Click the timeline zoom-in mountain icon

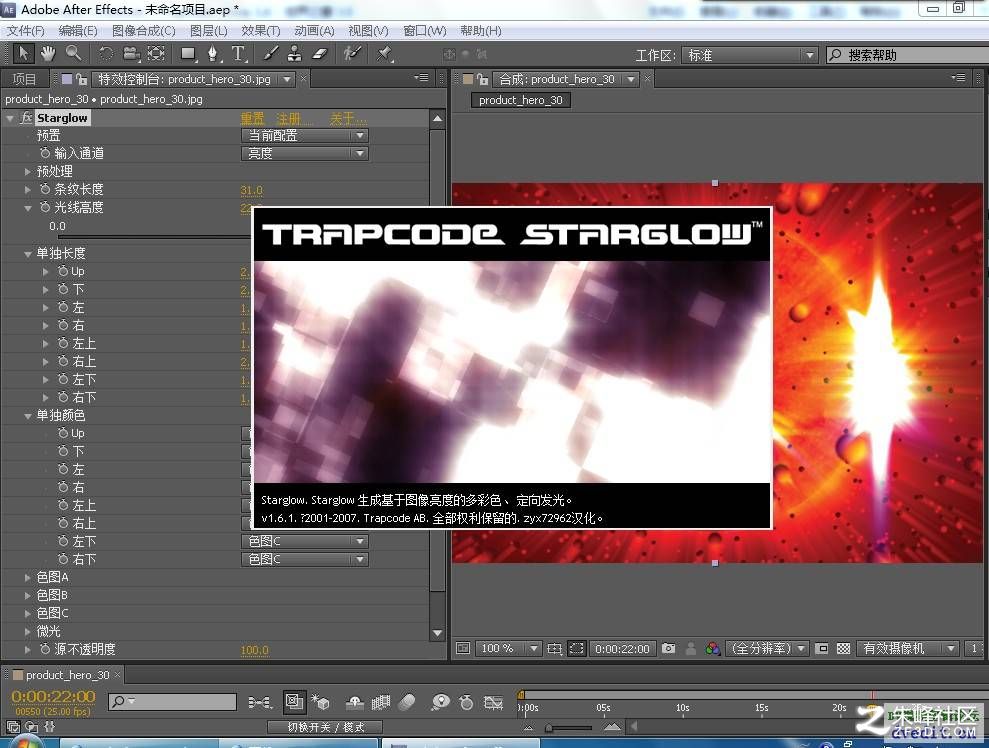click(x=611, y=727)
